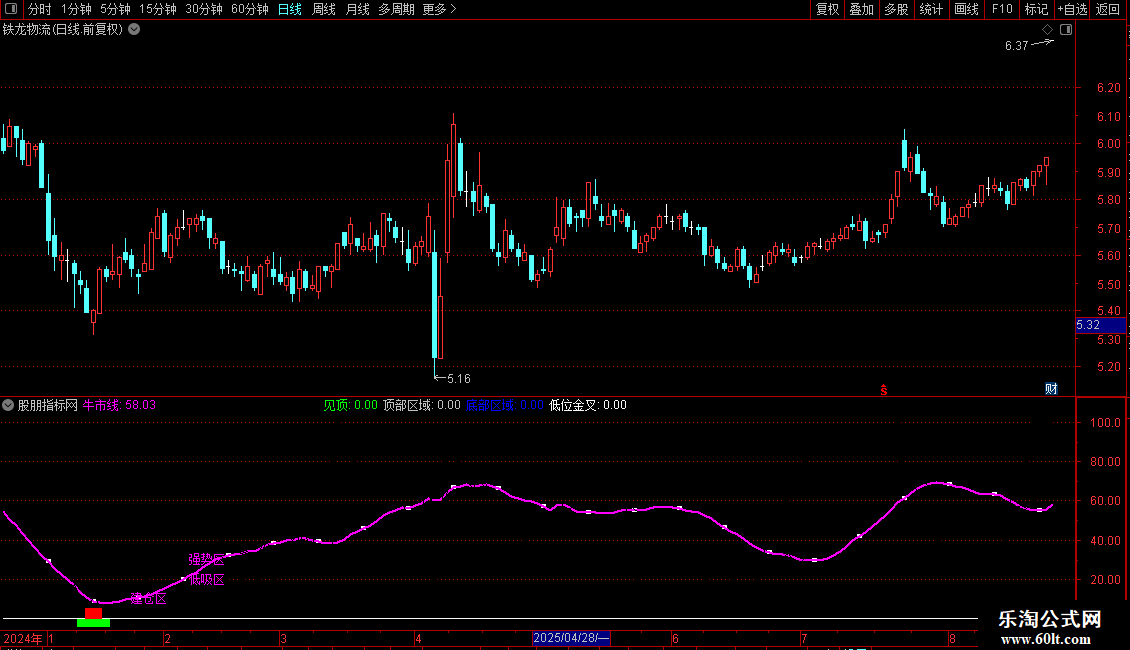The image size is (1130, 650).
Task: Click the 2025/04/28 date marker
Action: (x=571, y=638)
